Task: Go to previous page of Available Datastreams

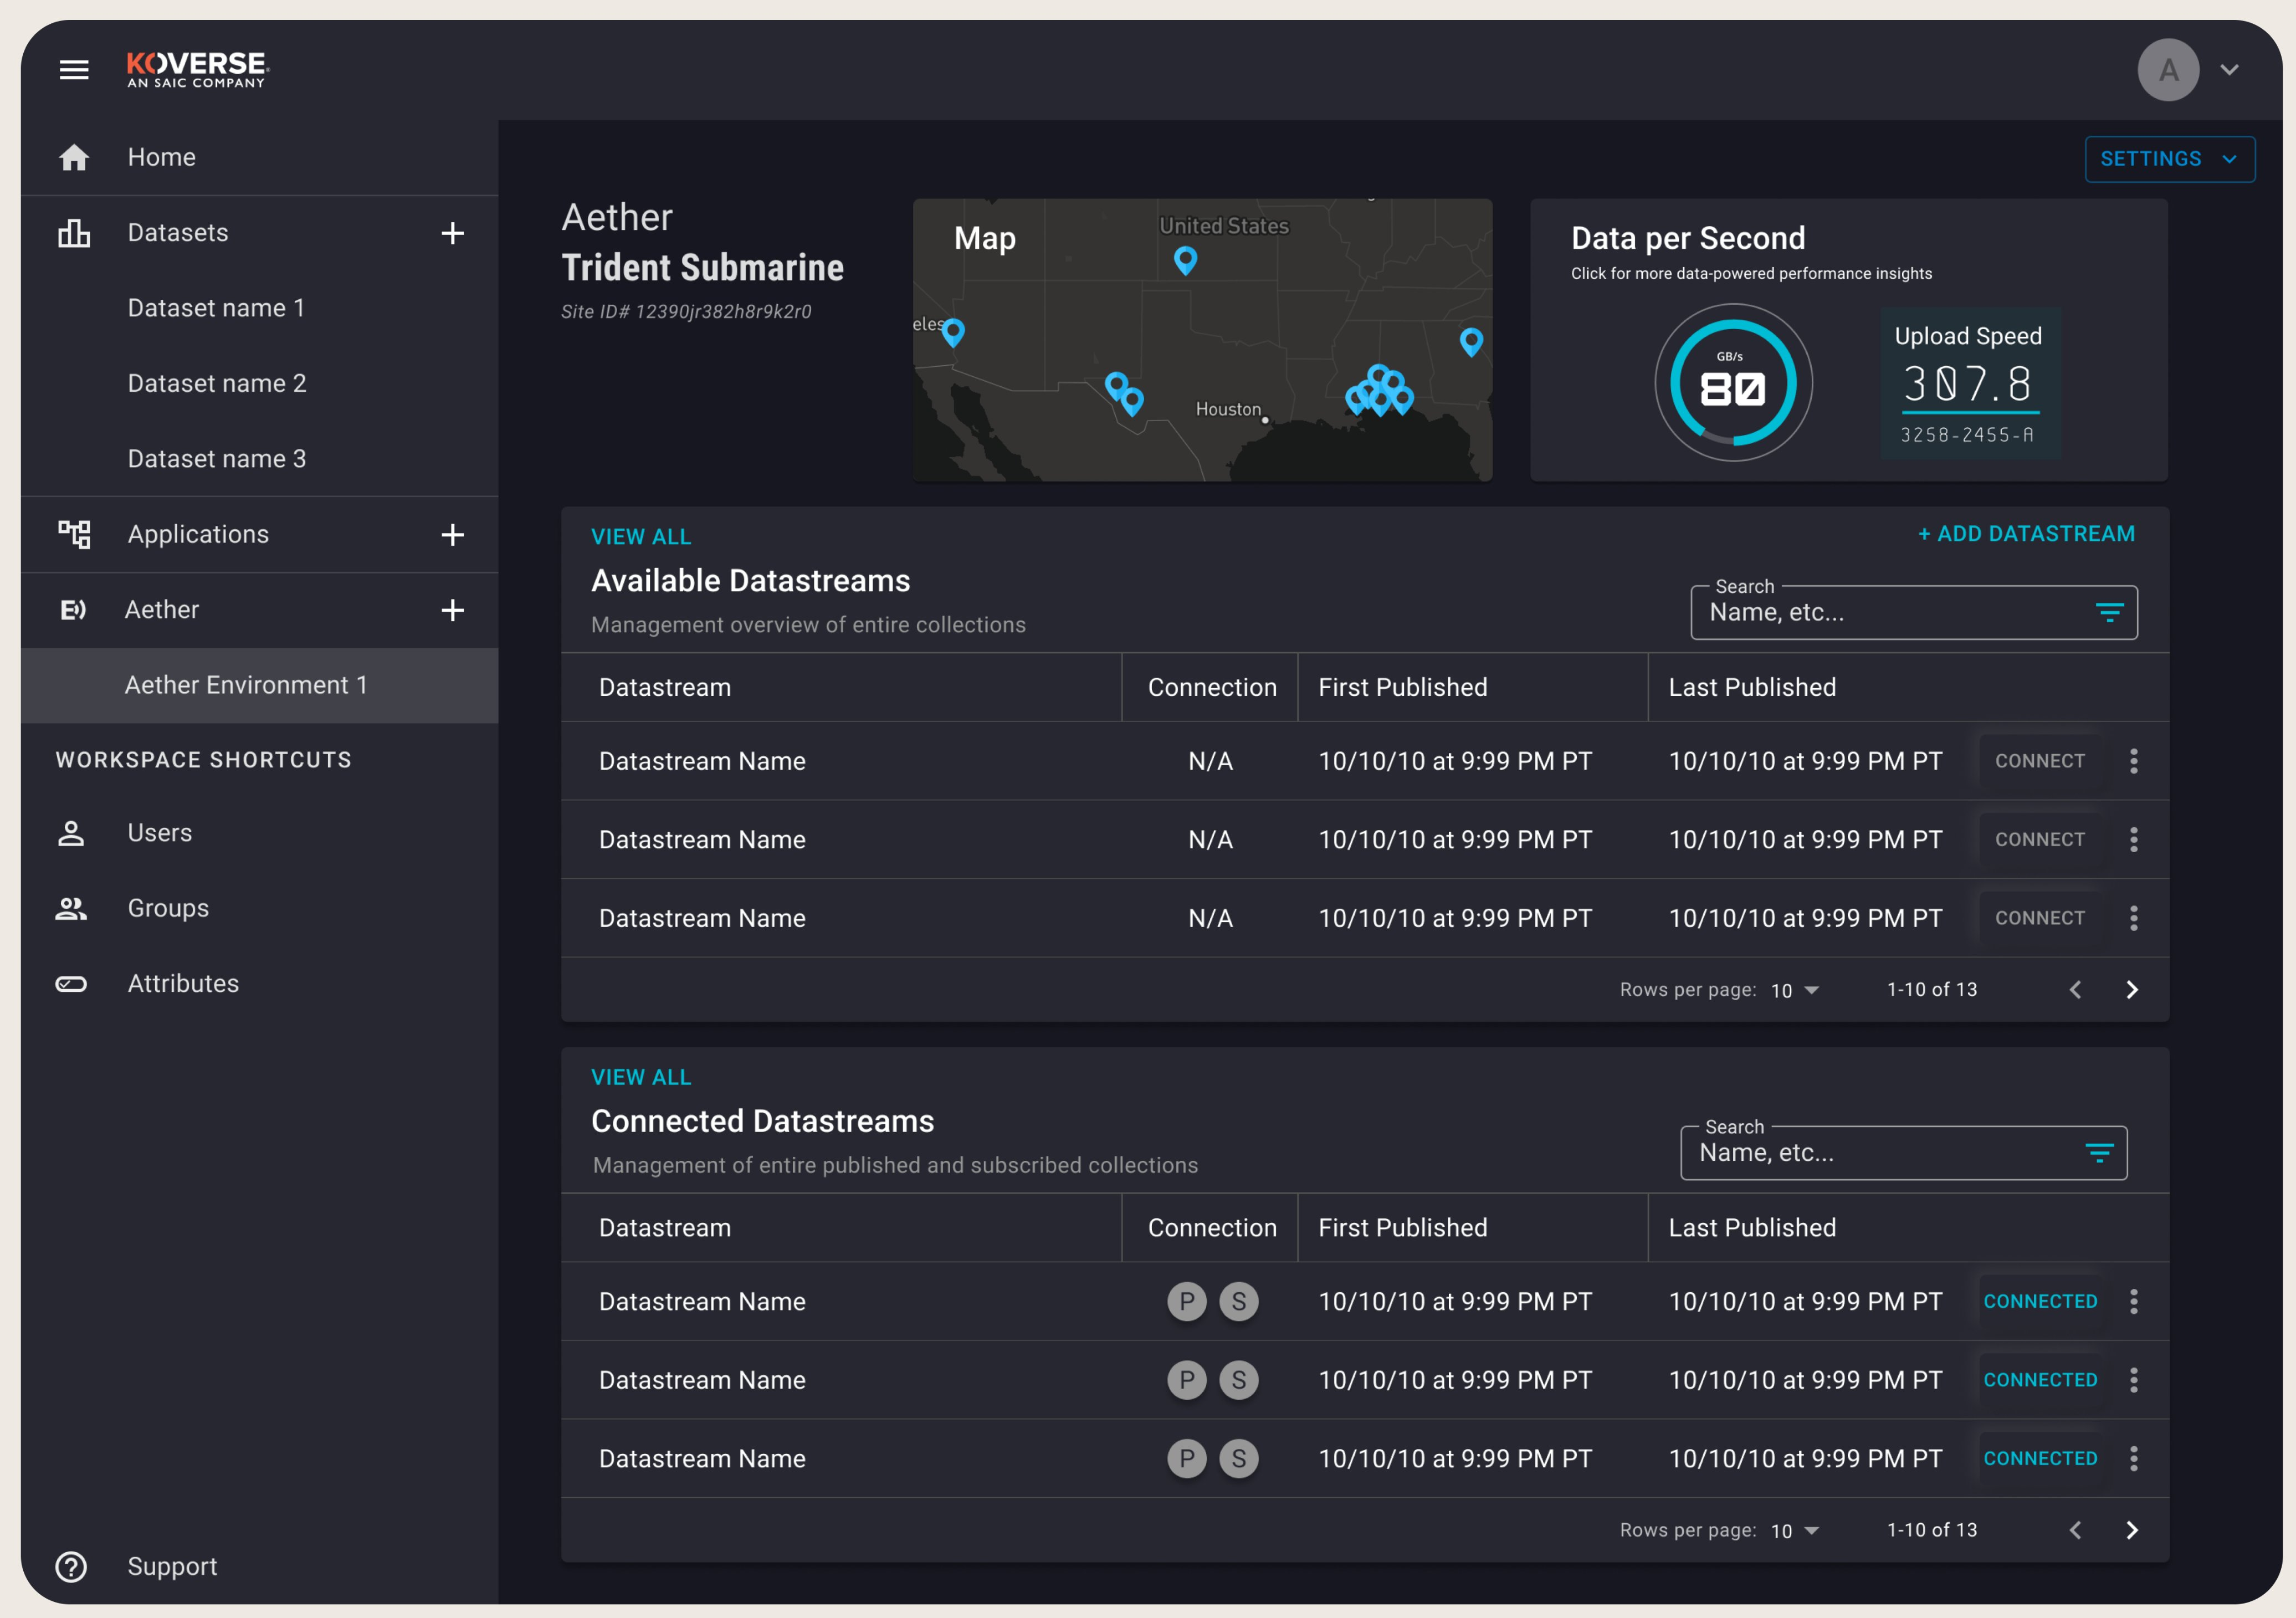Action: click(2075, 990)
